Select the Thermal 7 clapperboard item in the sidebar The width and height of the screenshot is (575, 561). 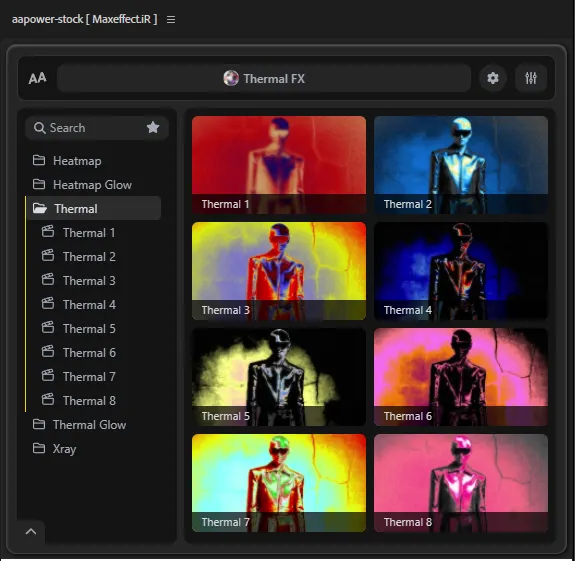[x=89, y=377]
